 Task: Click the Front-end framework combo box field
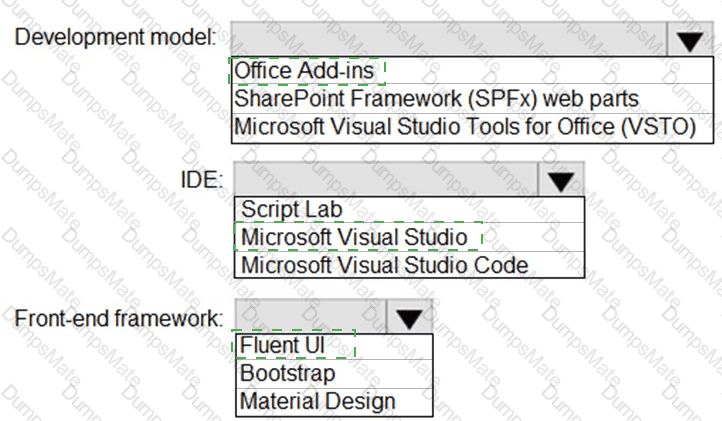point(311,317)
